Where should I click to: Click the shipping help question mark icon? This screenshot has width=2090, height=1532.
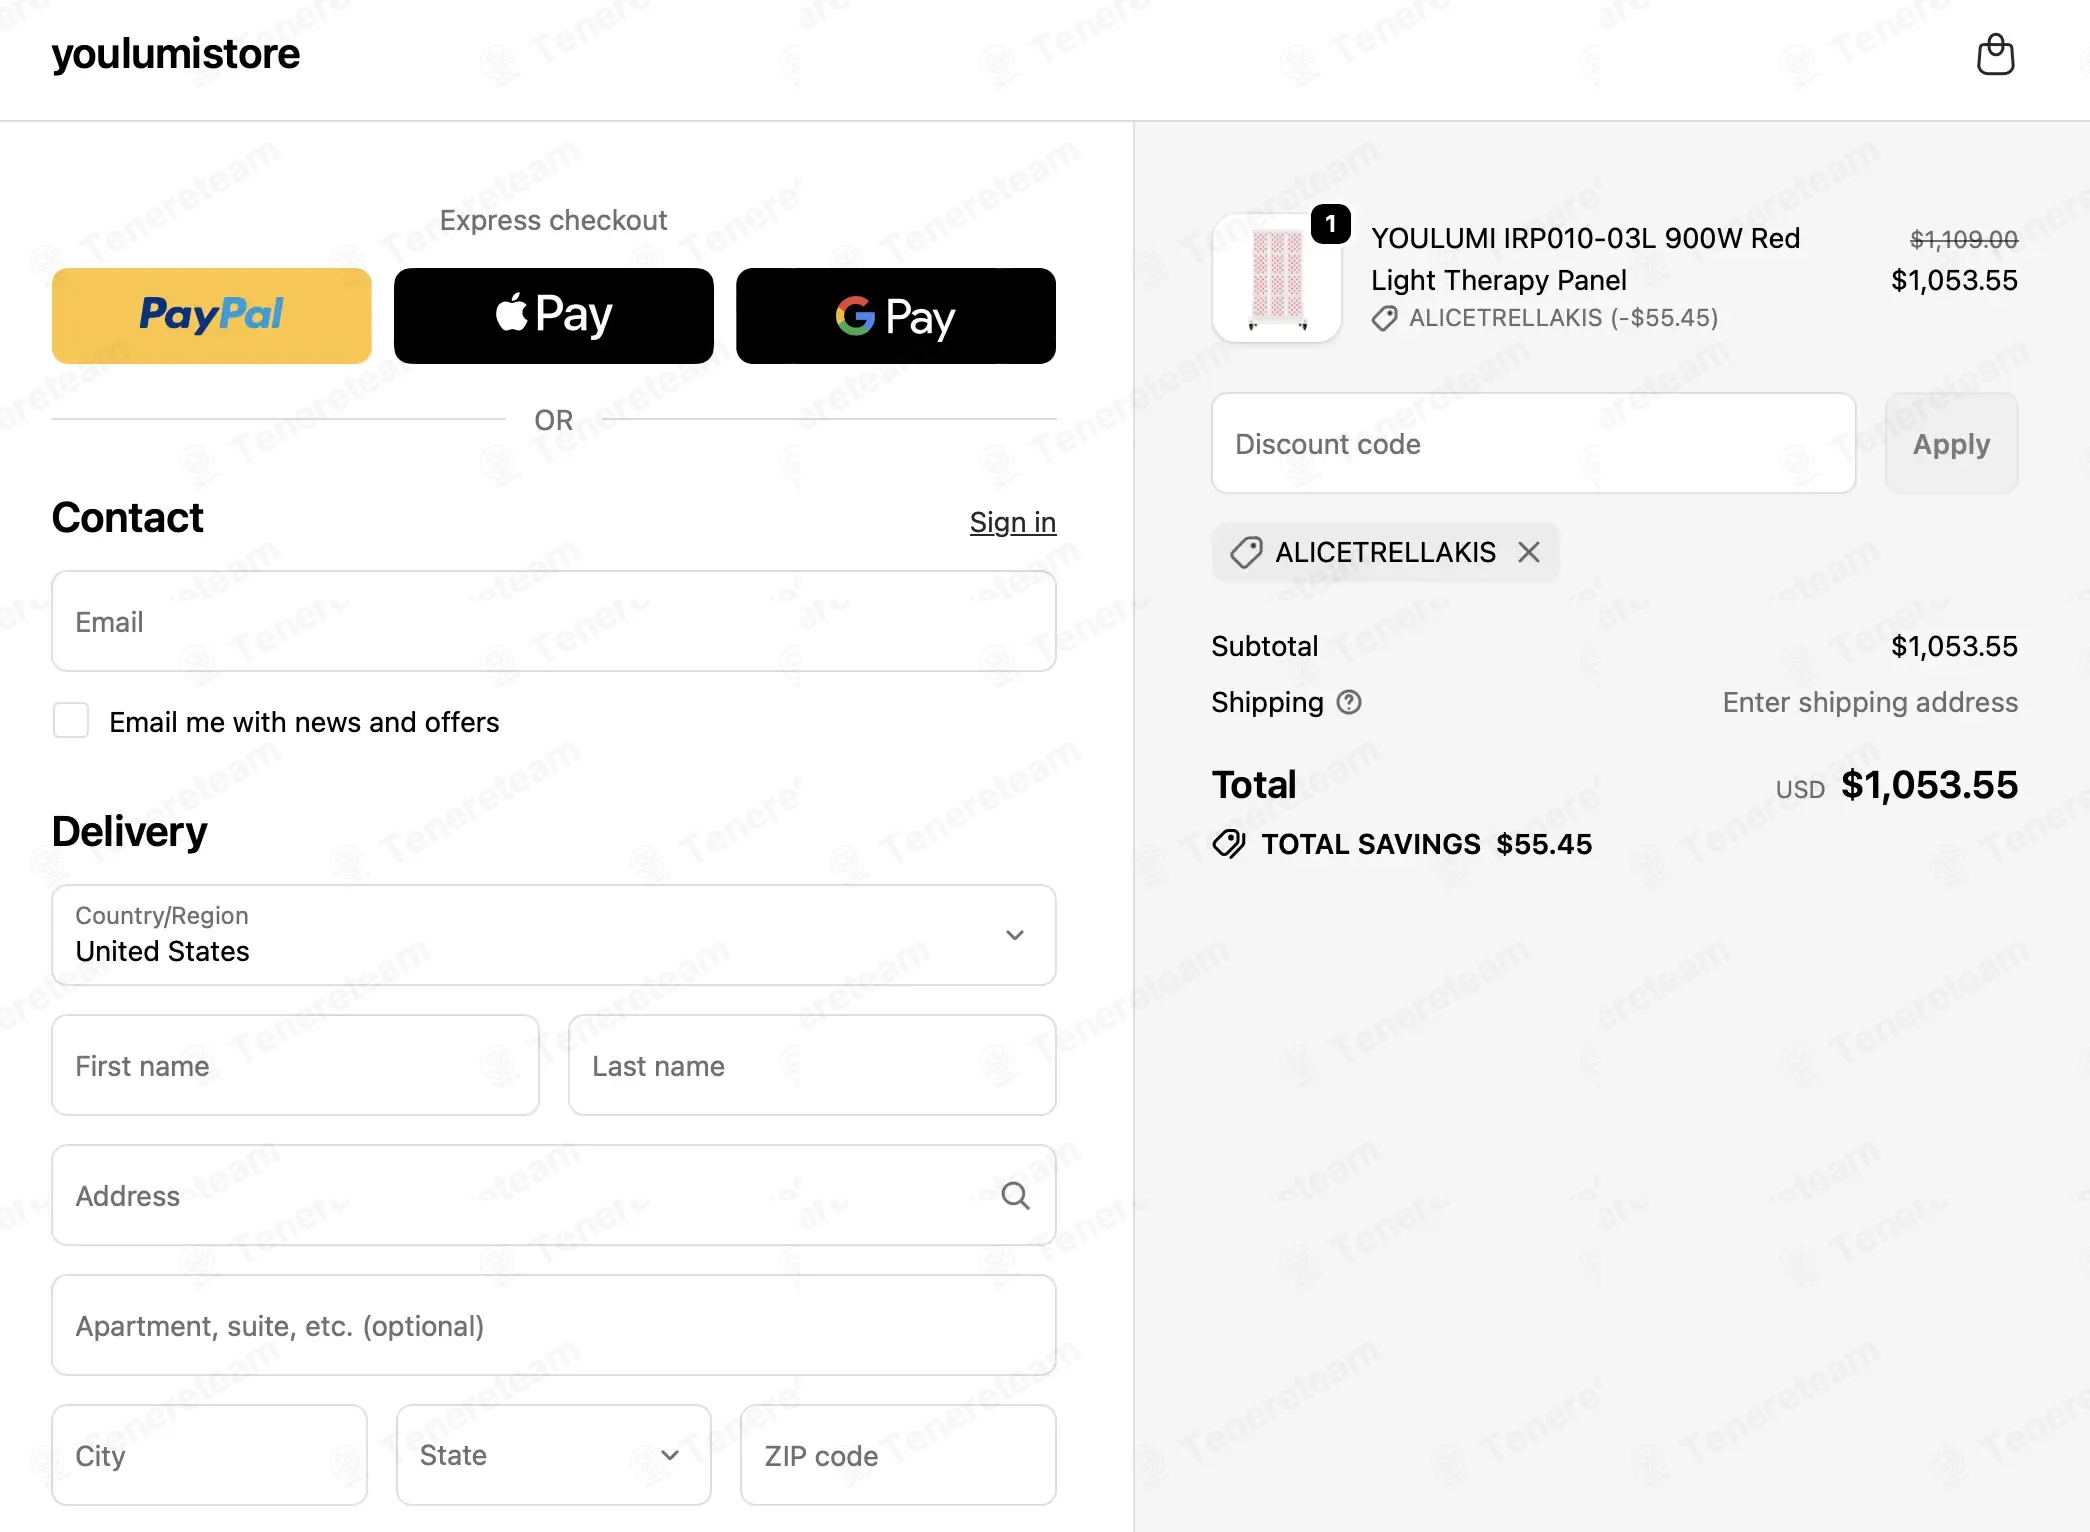1349,702
